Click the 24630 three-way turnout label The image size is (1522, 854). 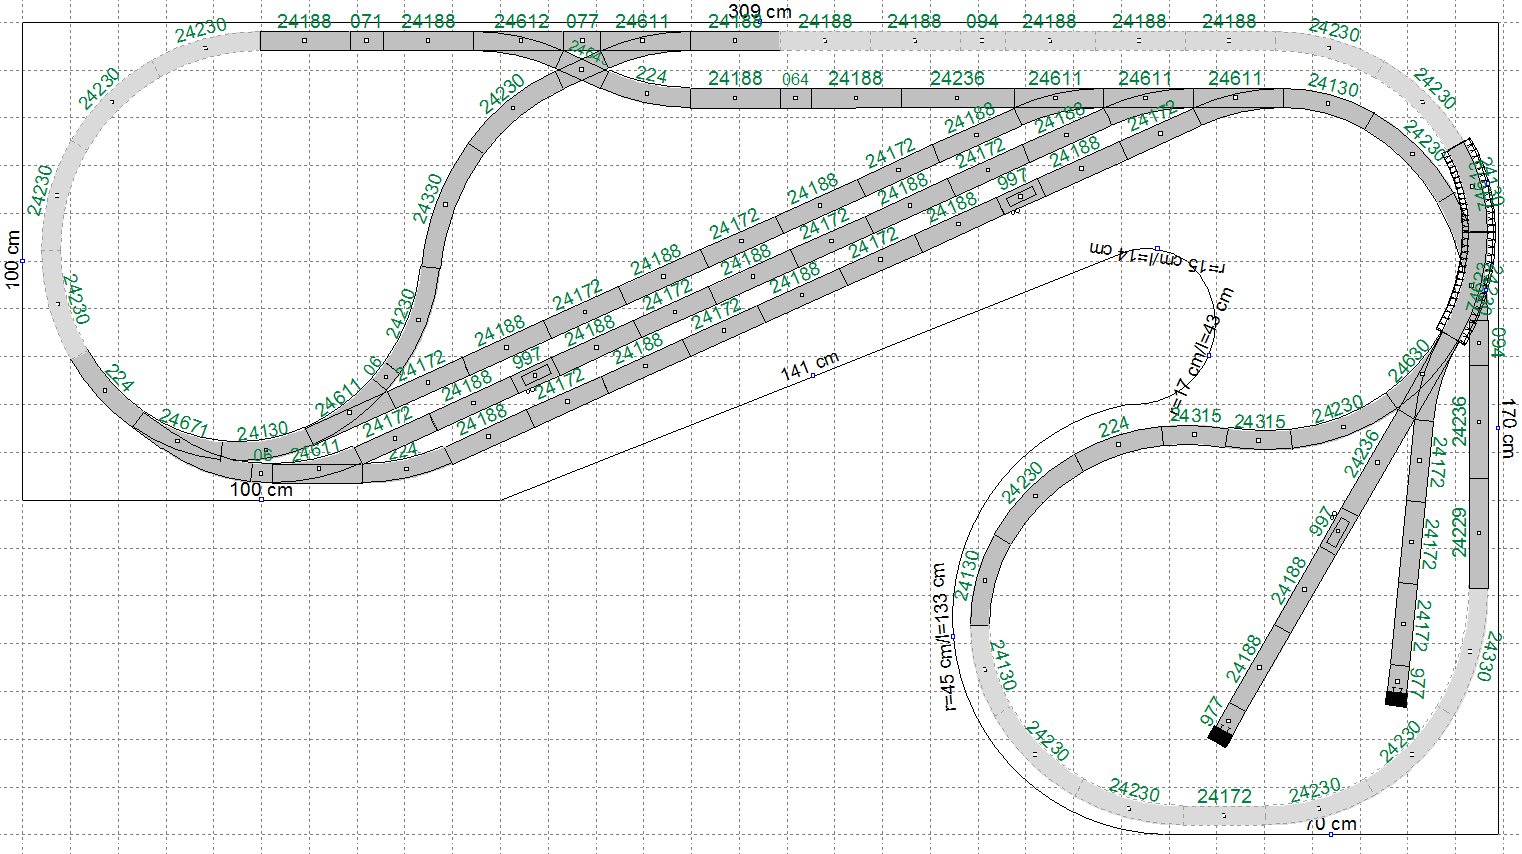1409,361
